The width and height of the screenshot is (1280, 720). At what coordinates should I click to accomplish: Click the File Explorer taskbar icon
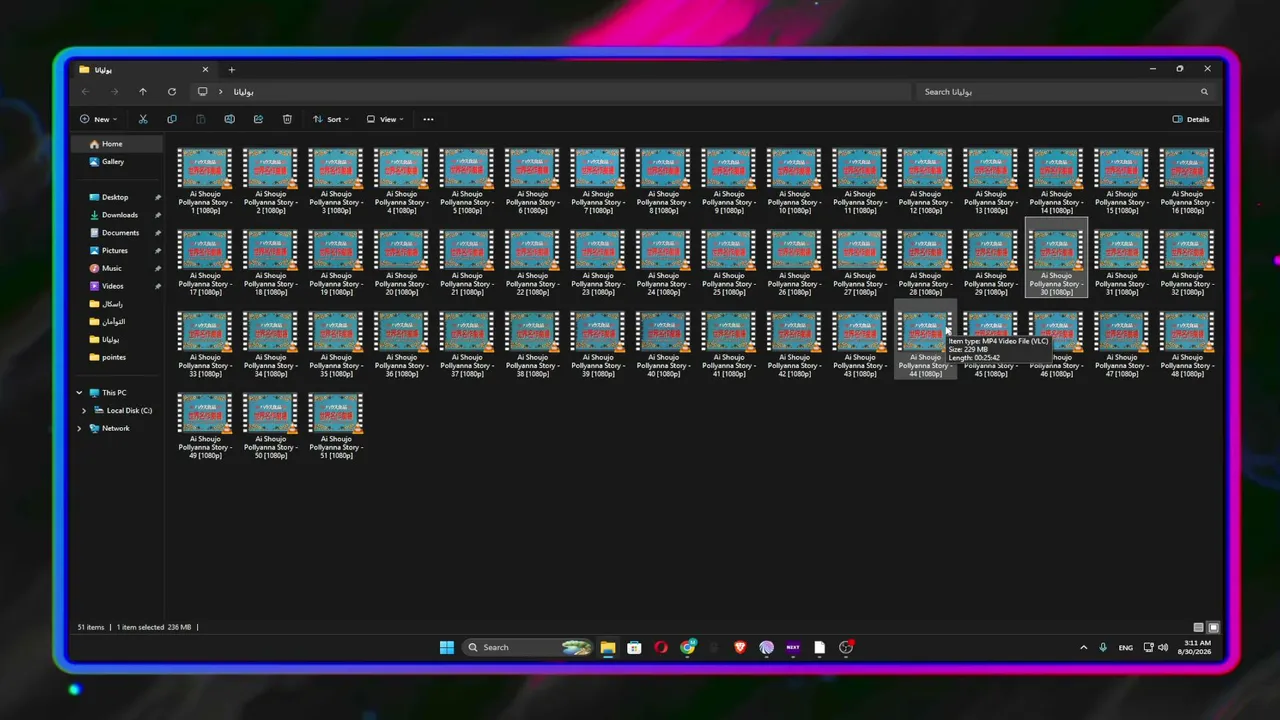pyautogui.click(x=607, y=647)
